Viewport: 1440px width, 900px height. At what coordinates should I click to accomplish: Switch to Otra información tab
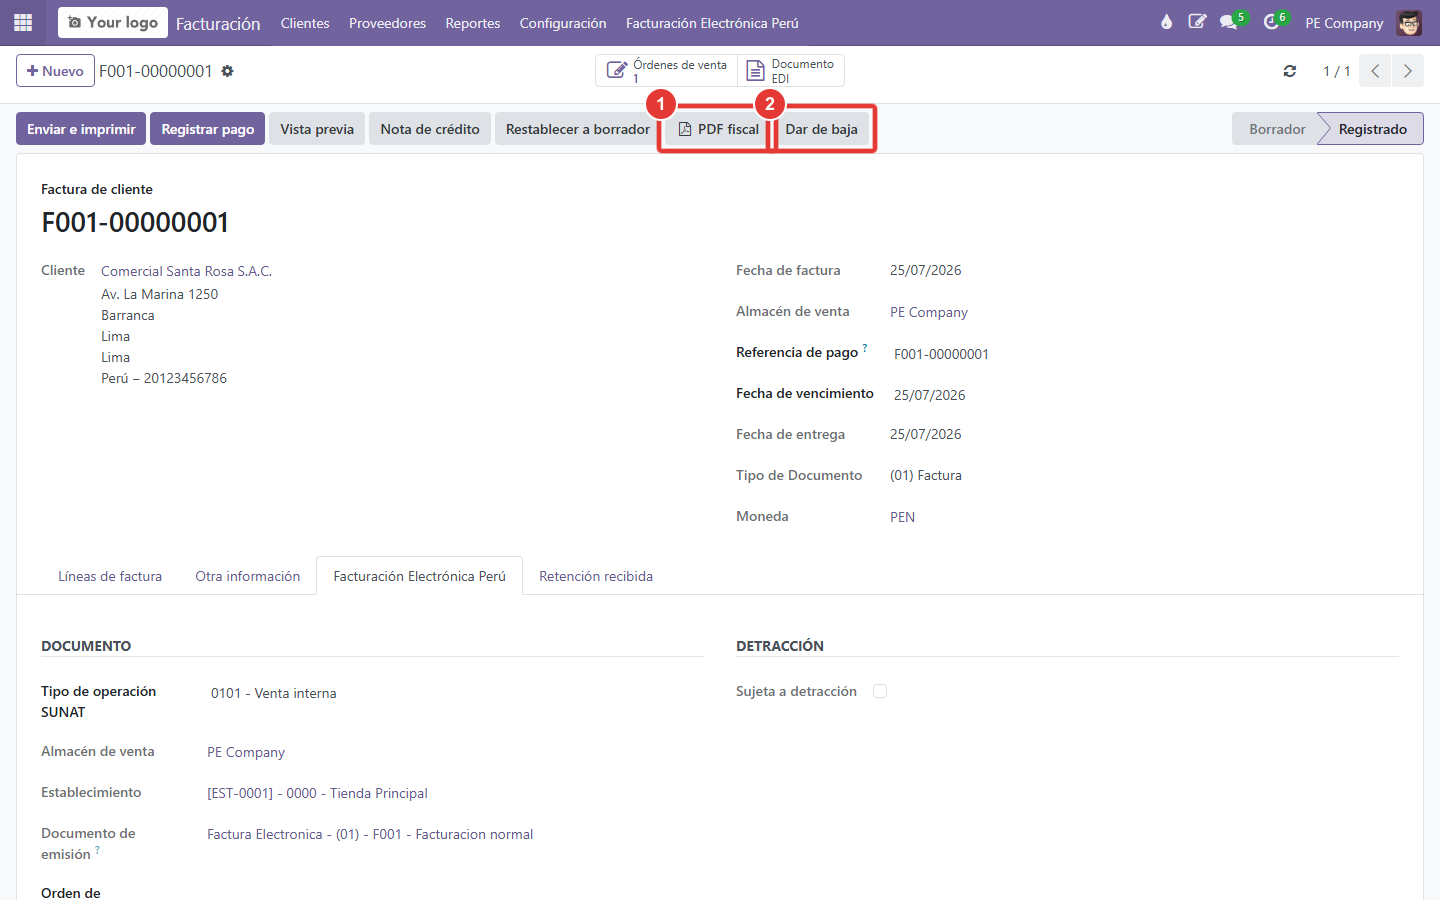coord(248,576)
